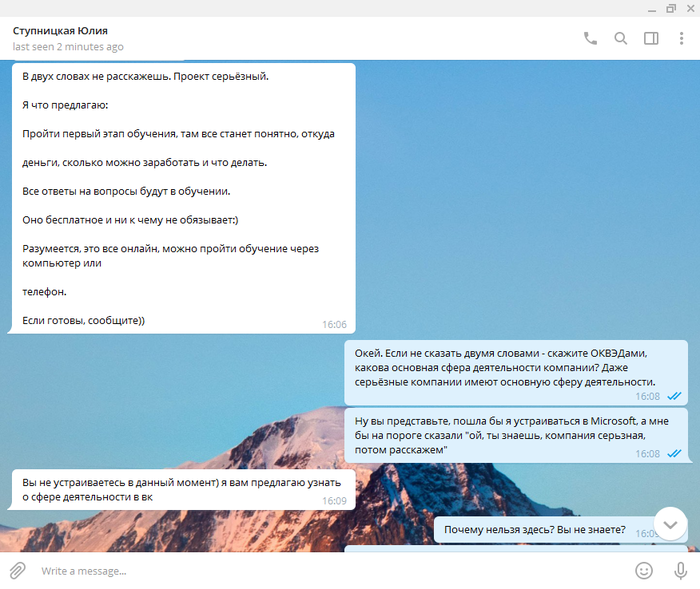
Task: Click the paperclip attach file icon
Action: coord(17,570)
